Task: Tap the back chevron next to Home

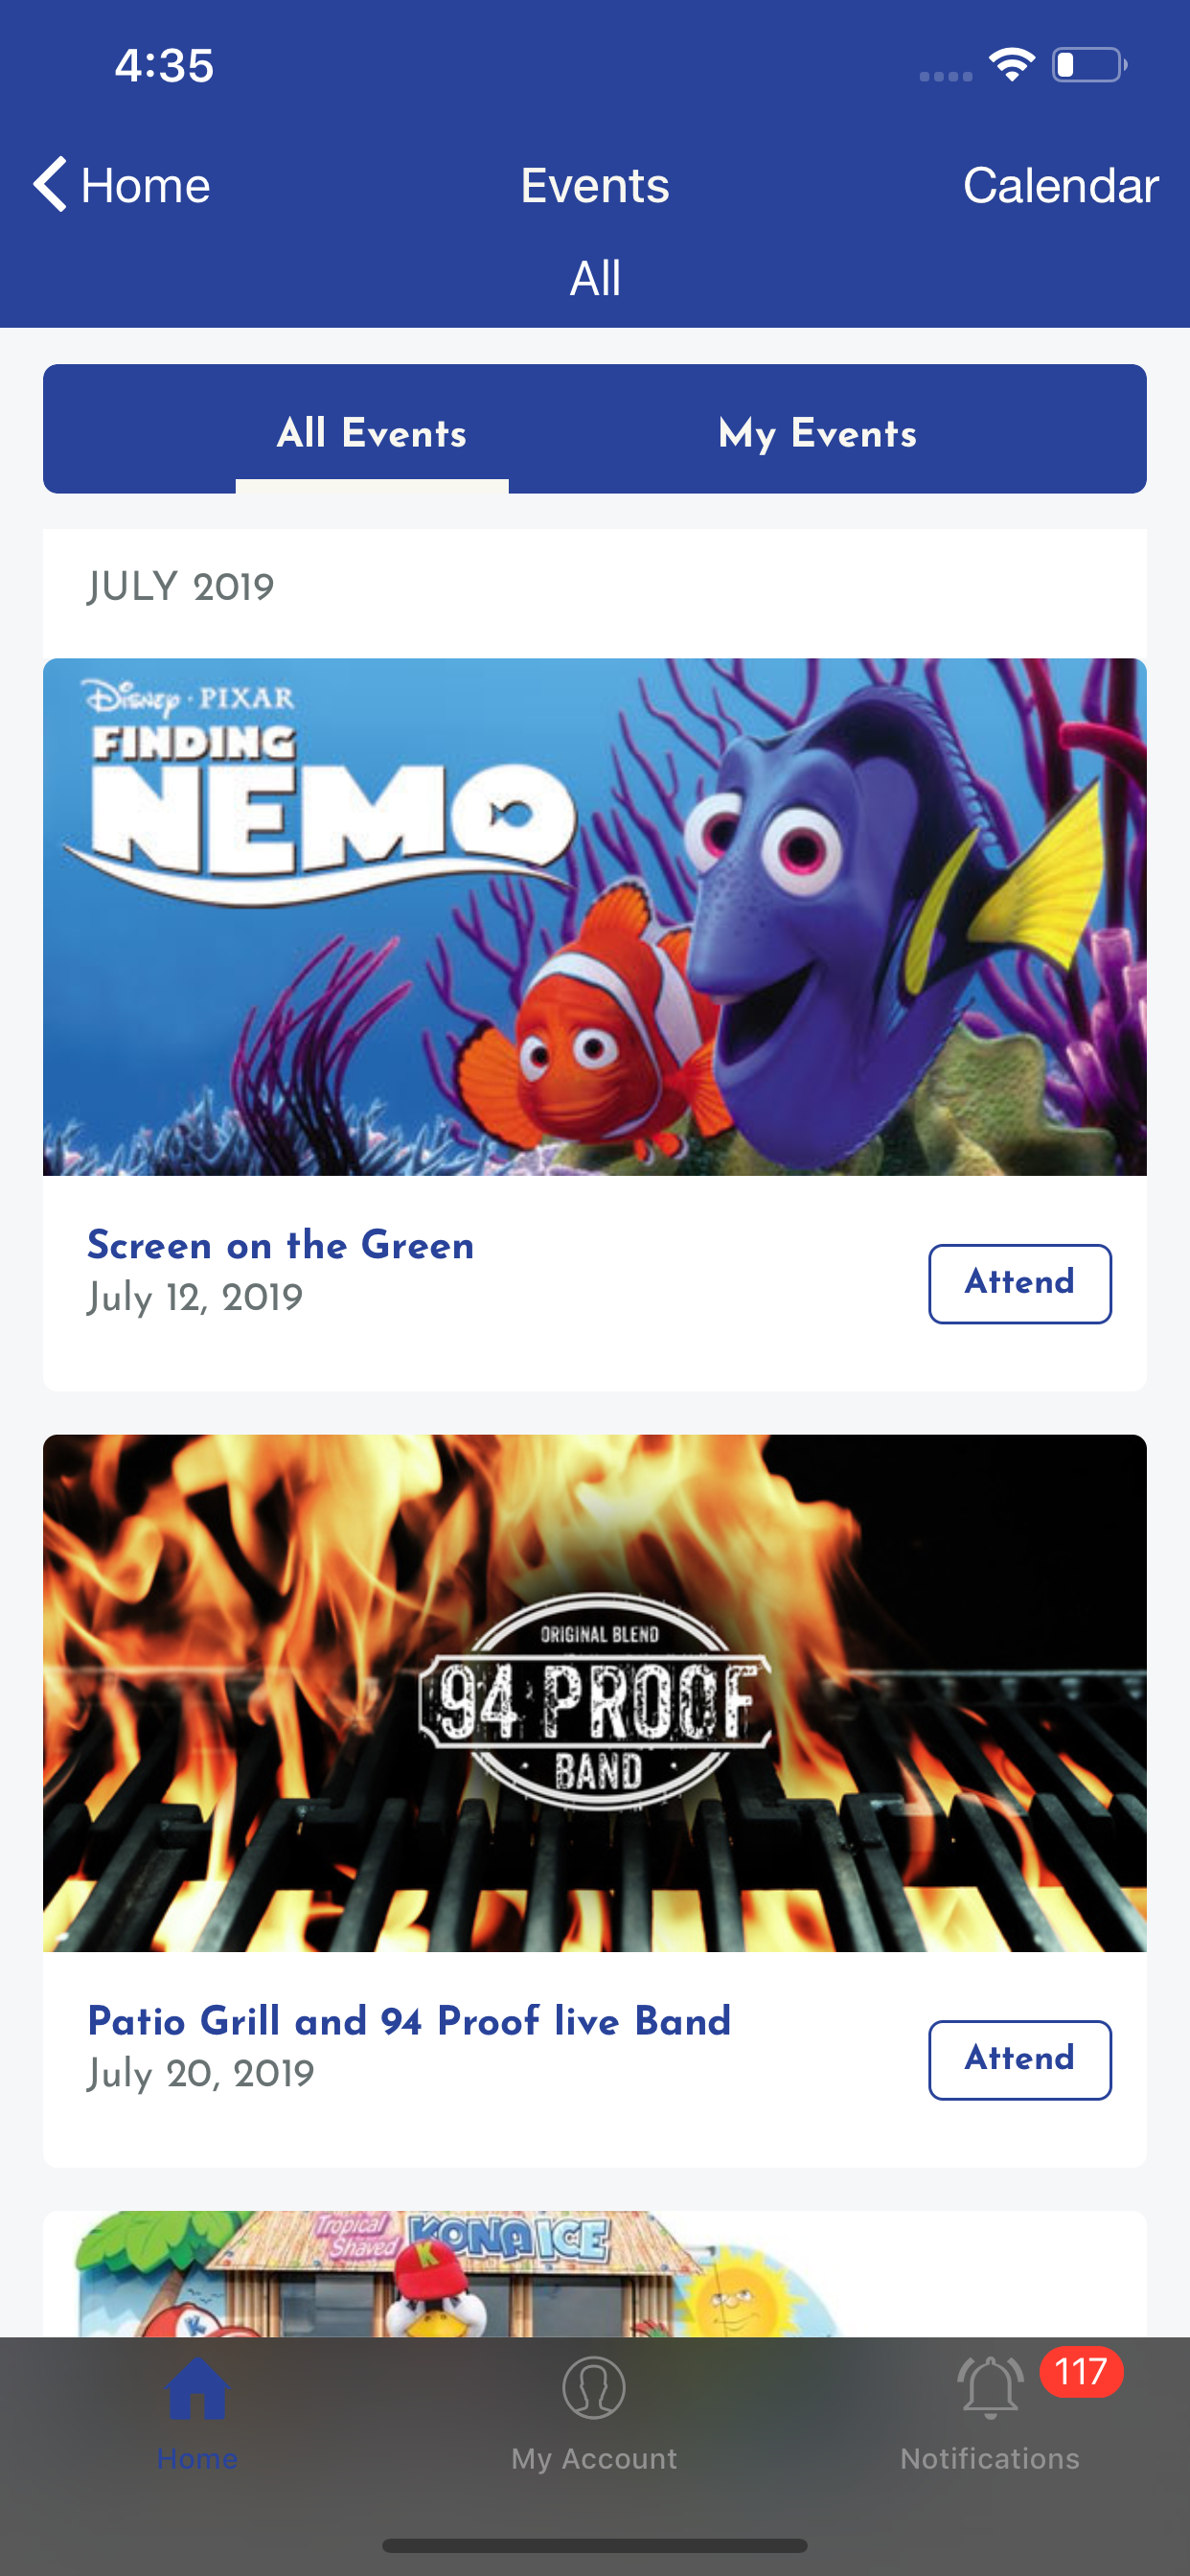Action: point(50,184)
